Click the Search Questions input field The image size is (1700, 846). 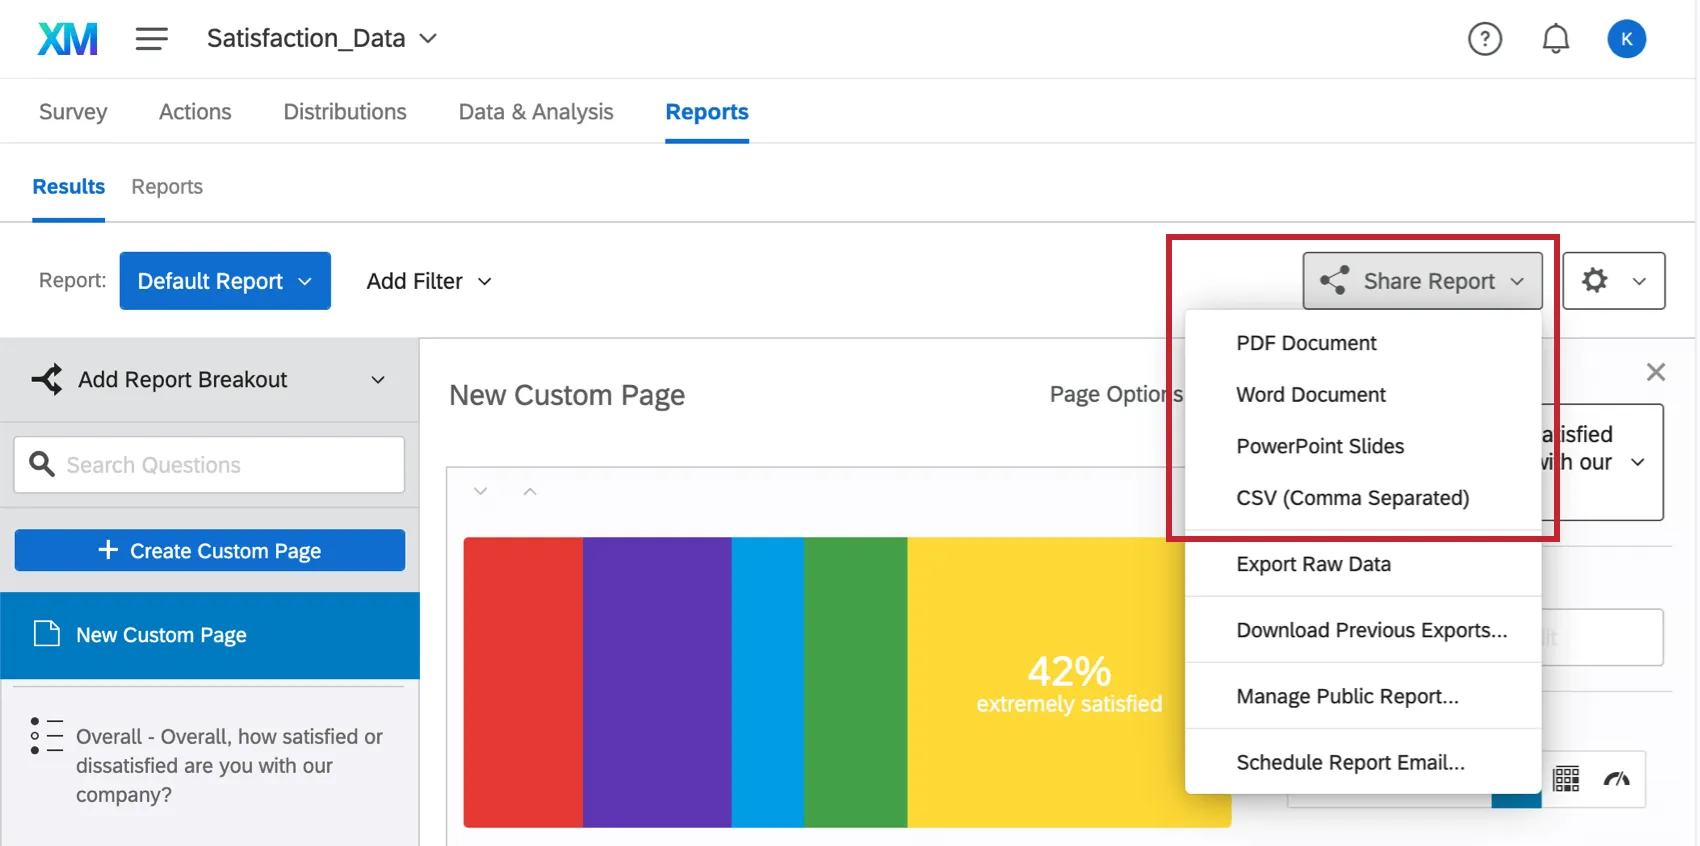[x=209, y=465]
